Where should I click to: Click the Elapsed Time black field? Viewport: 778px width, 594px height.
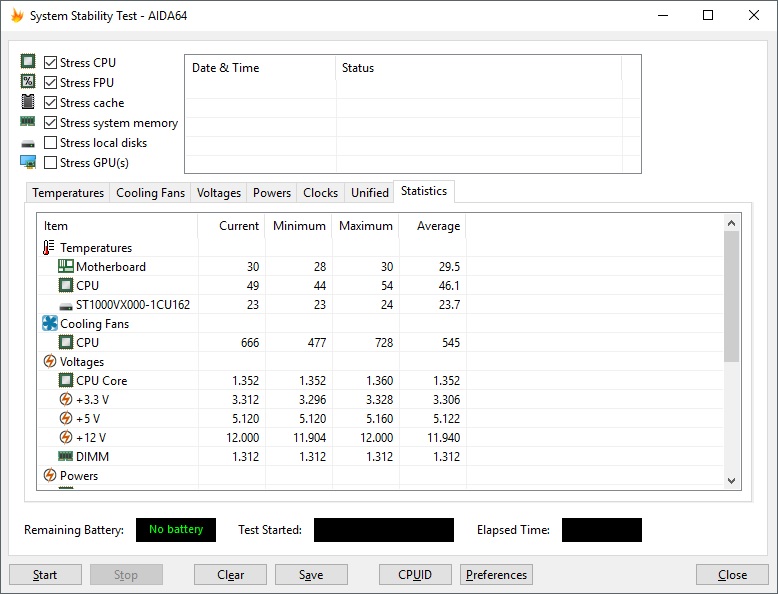click(601, 529)
